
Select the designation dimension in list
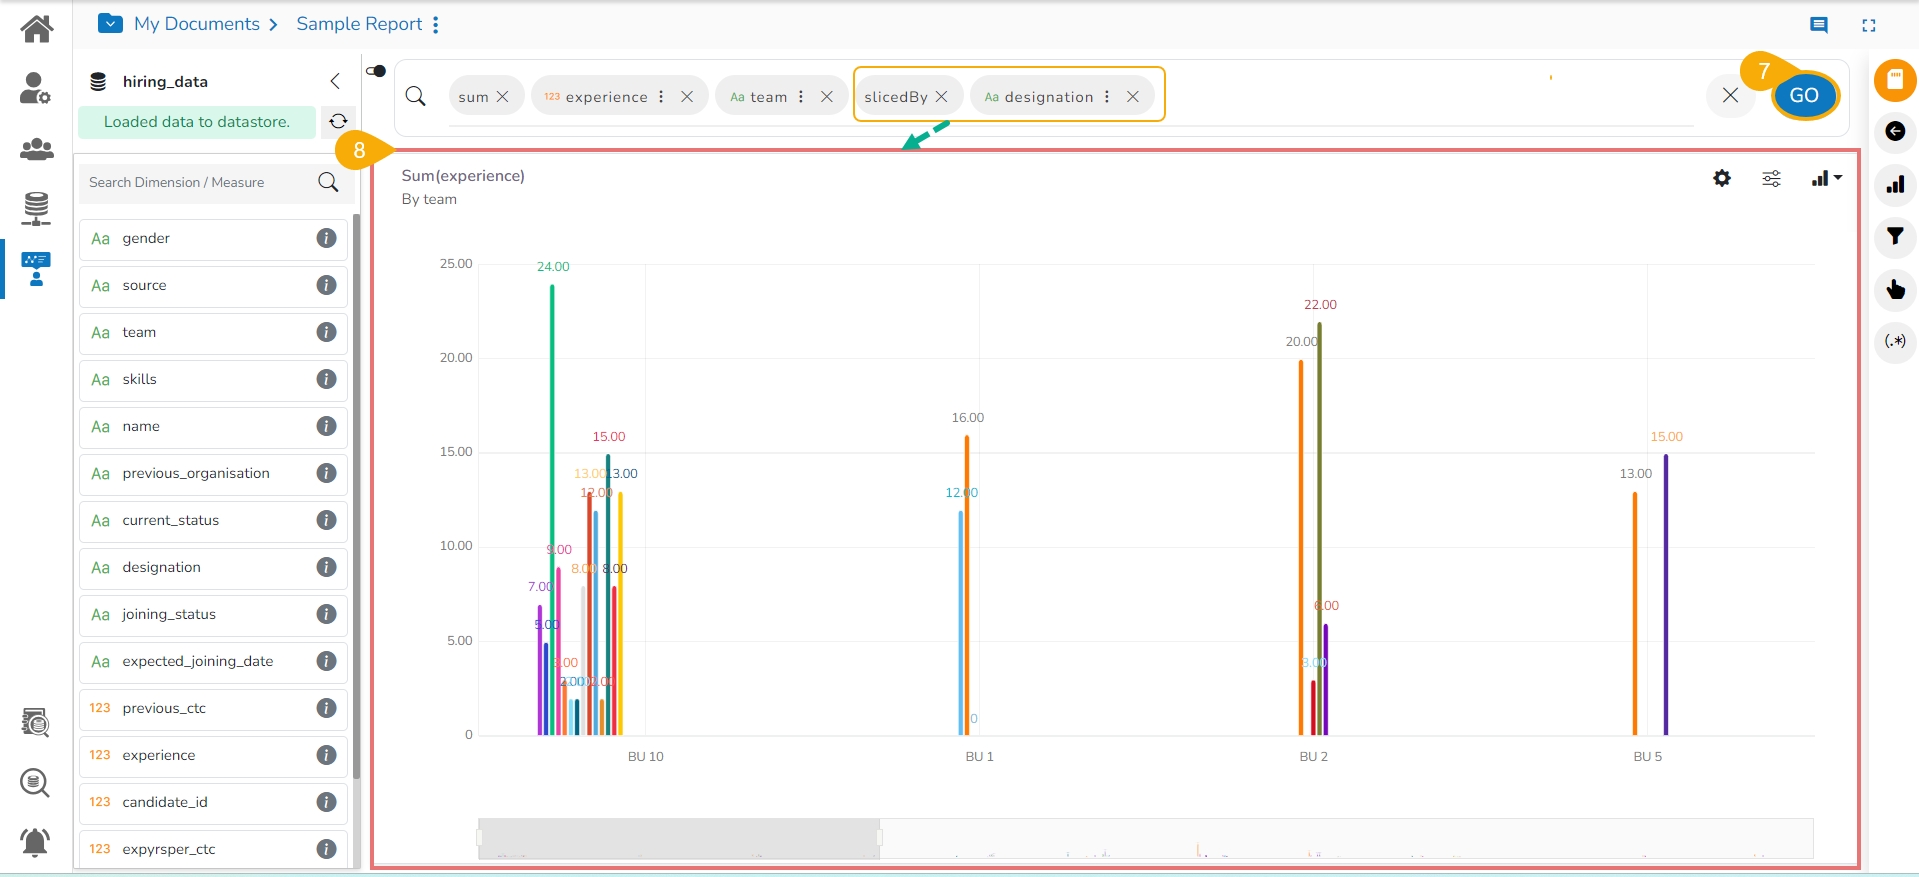point(213,568)
